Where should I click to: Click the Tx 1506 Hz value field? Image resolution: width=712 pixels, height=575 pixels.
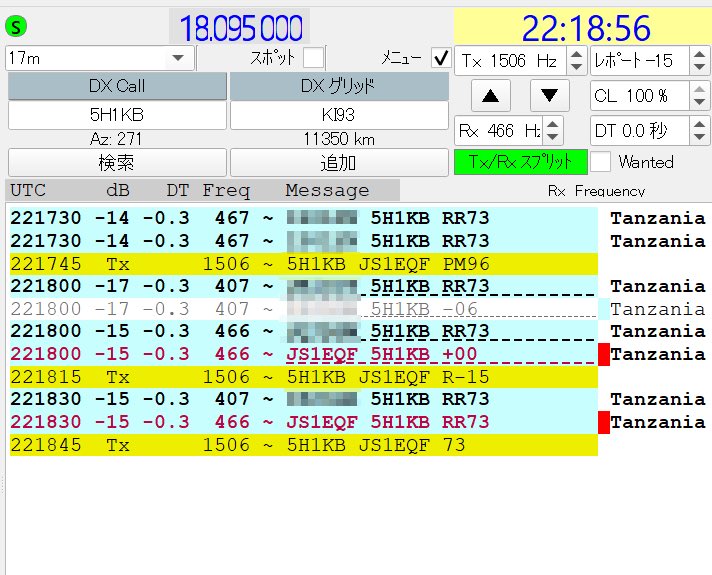pos(510,60)
